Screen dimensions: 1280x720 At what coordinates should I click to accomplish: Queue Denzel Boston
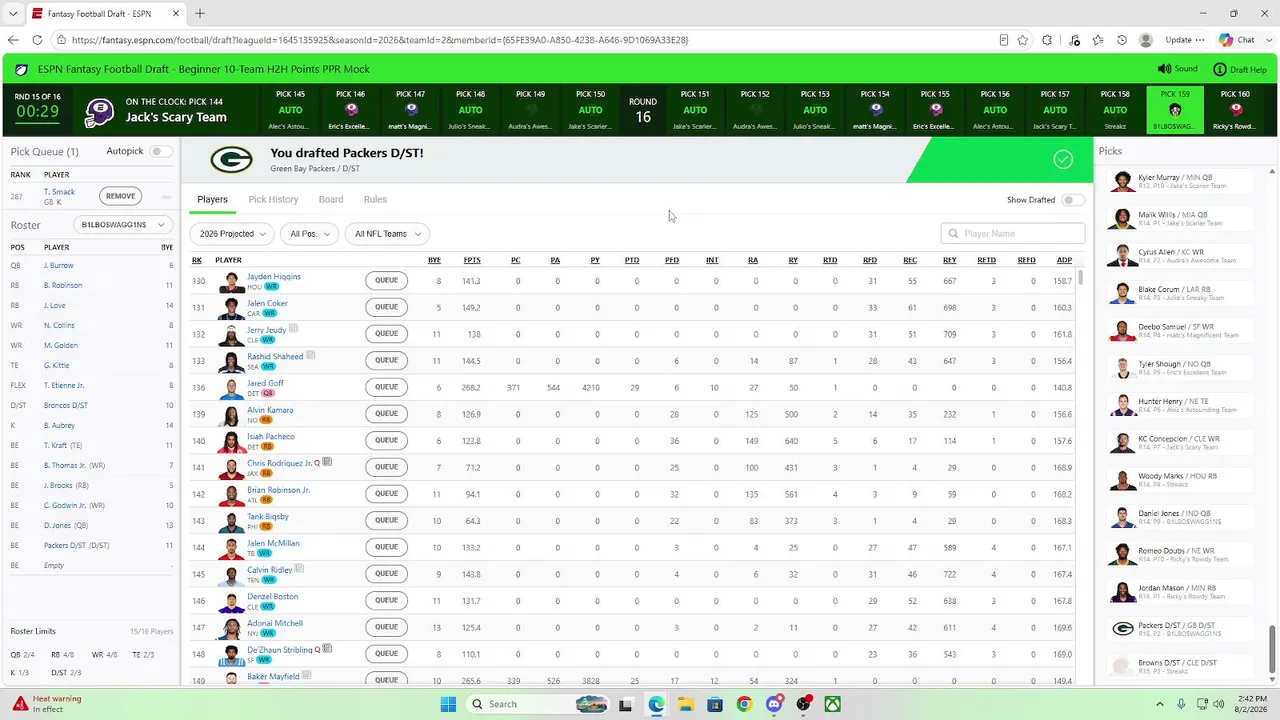click(386, 600)
